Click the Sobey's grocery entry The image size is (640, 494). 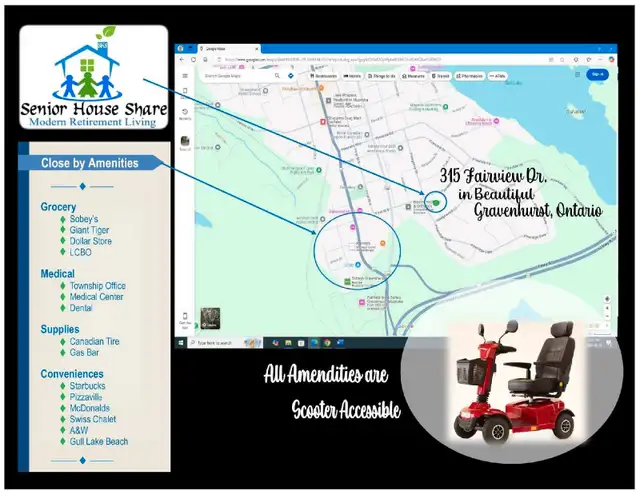coord(84,219)
